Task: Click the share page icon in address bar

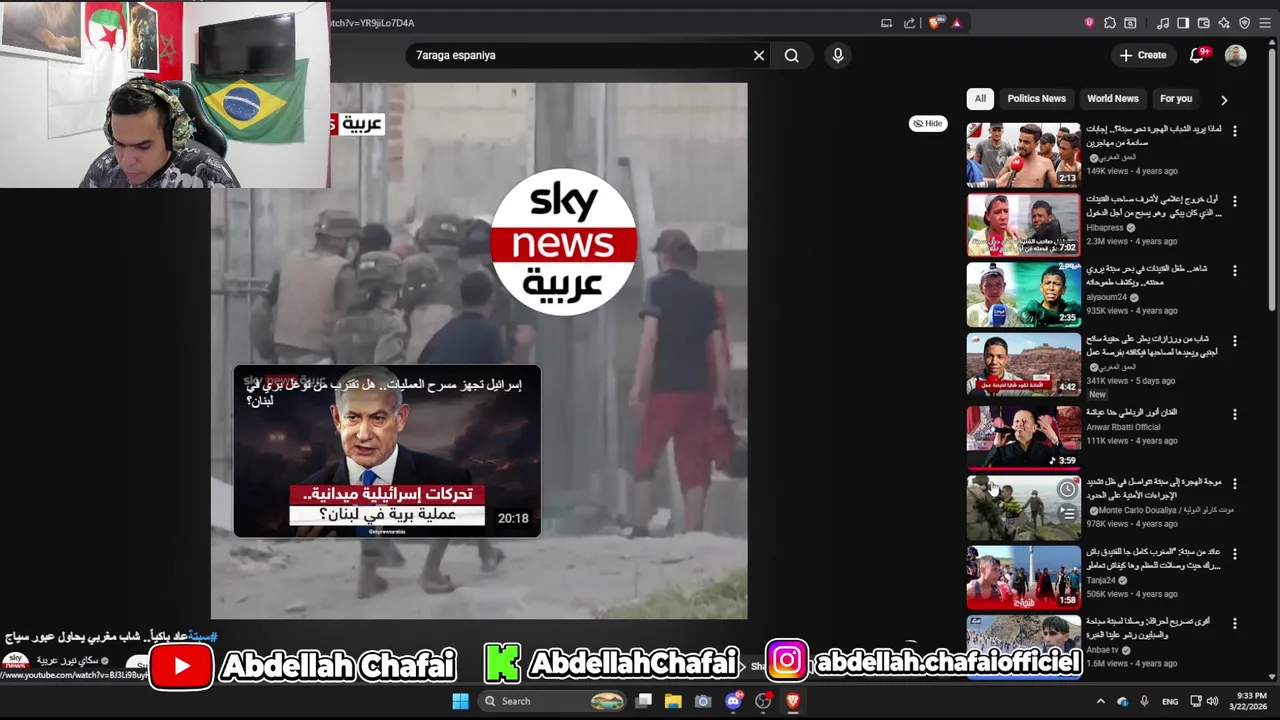Action: pos(909,23)
